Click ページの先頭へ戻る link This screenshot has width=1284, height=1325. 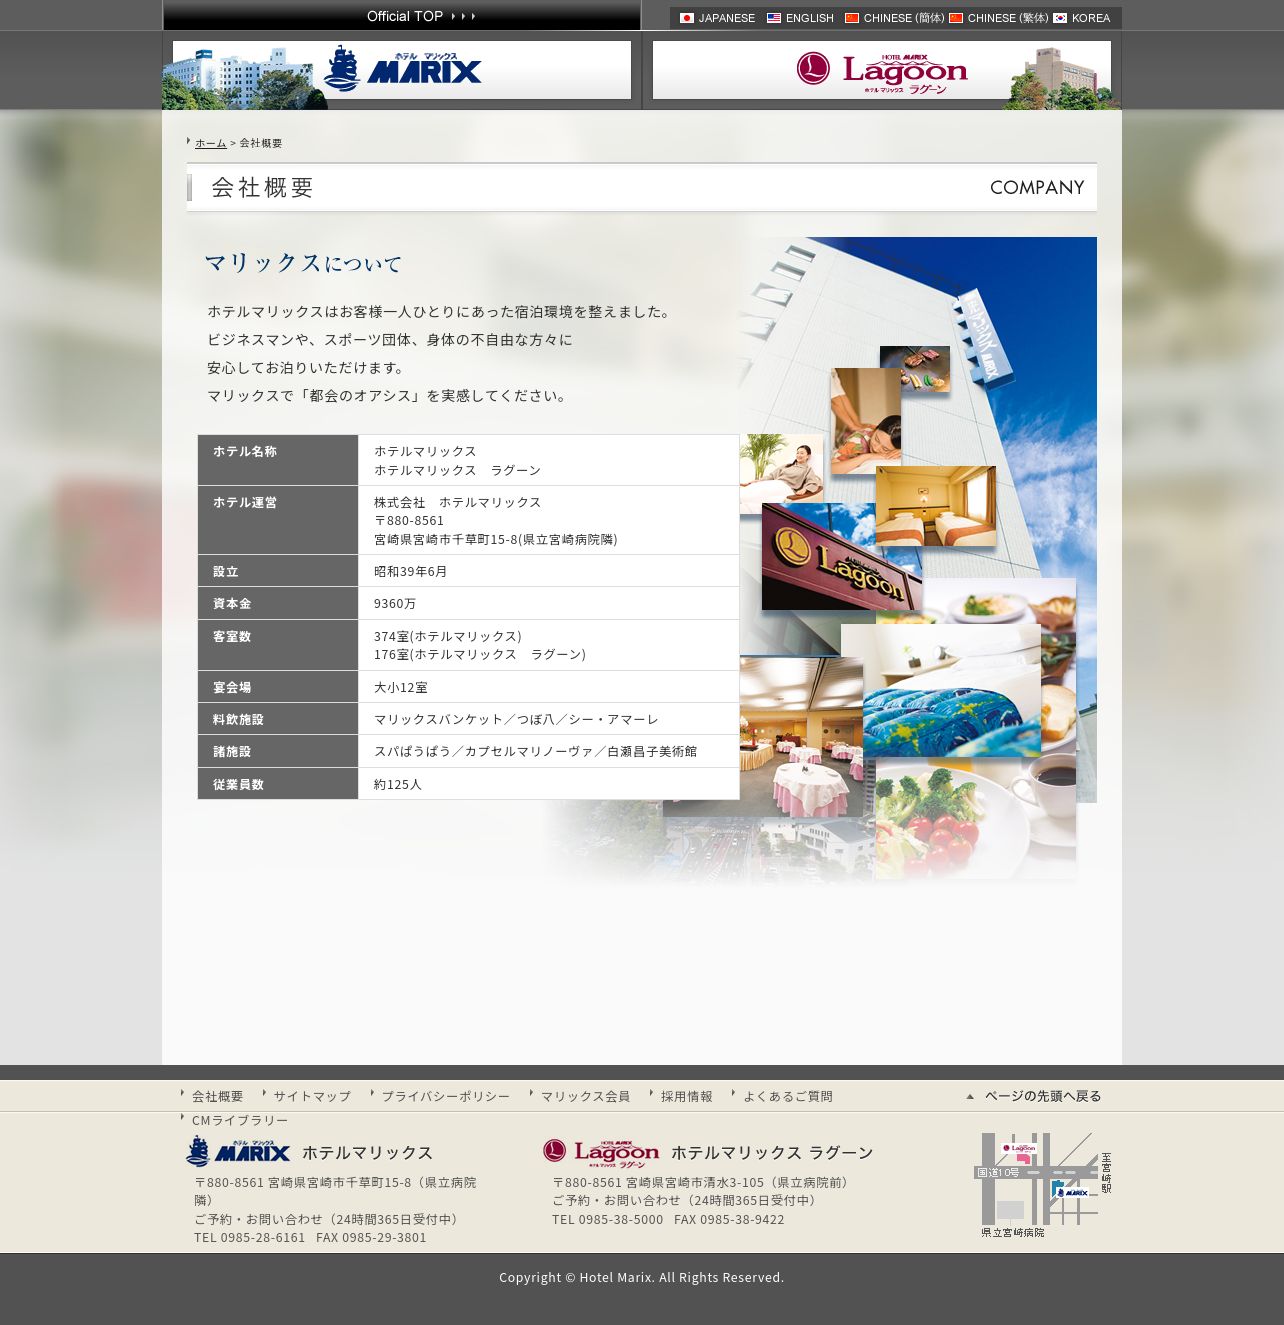(x=1043, y=1096)
